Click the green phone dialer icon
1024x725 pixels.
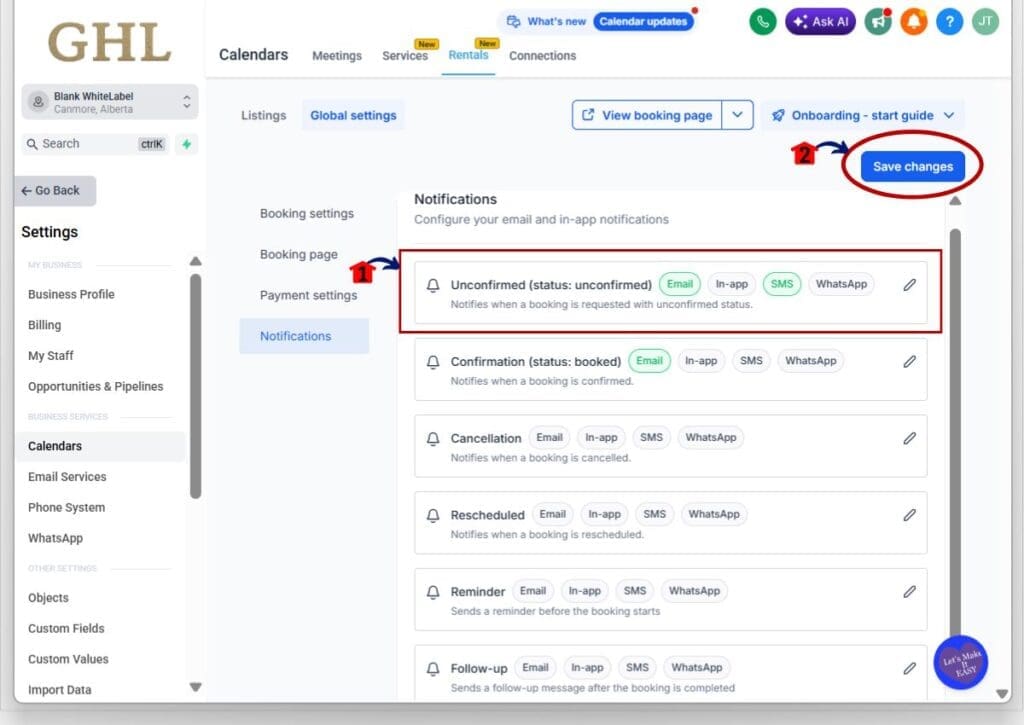click(762, 22)
